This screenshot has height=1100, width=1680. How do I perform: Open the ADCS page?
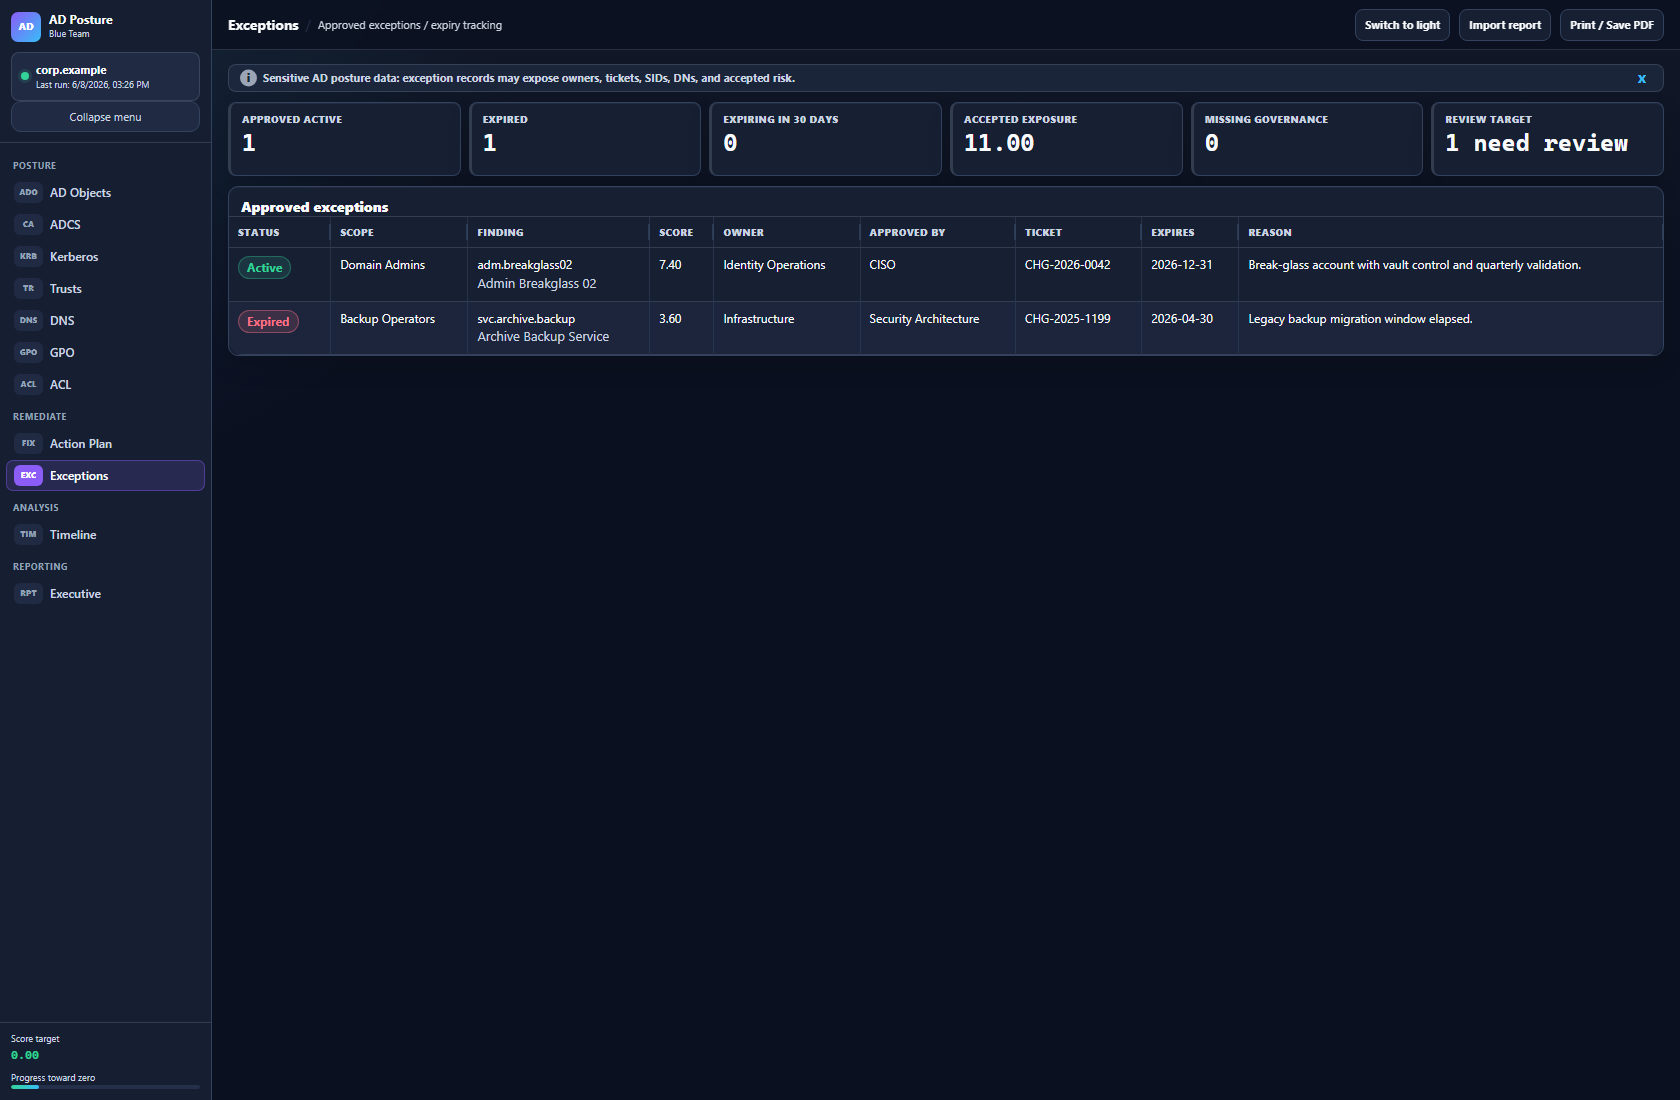click(x=105, y=225)
